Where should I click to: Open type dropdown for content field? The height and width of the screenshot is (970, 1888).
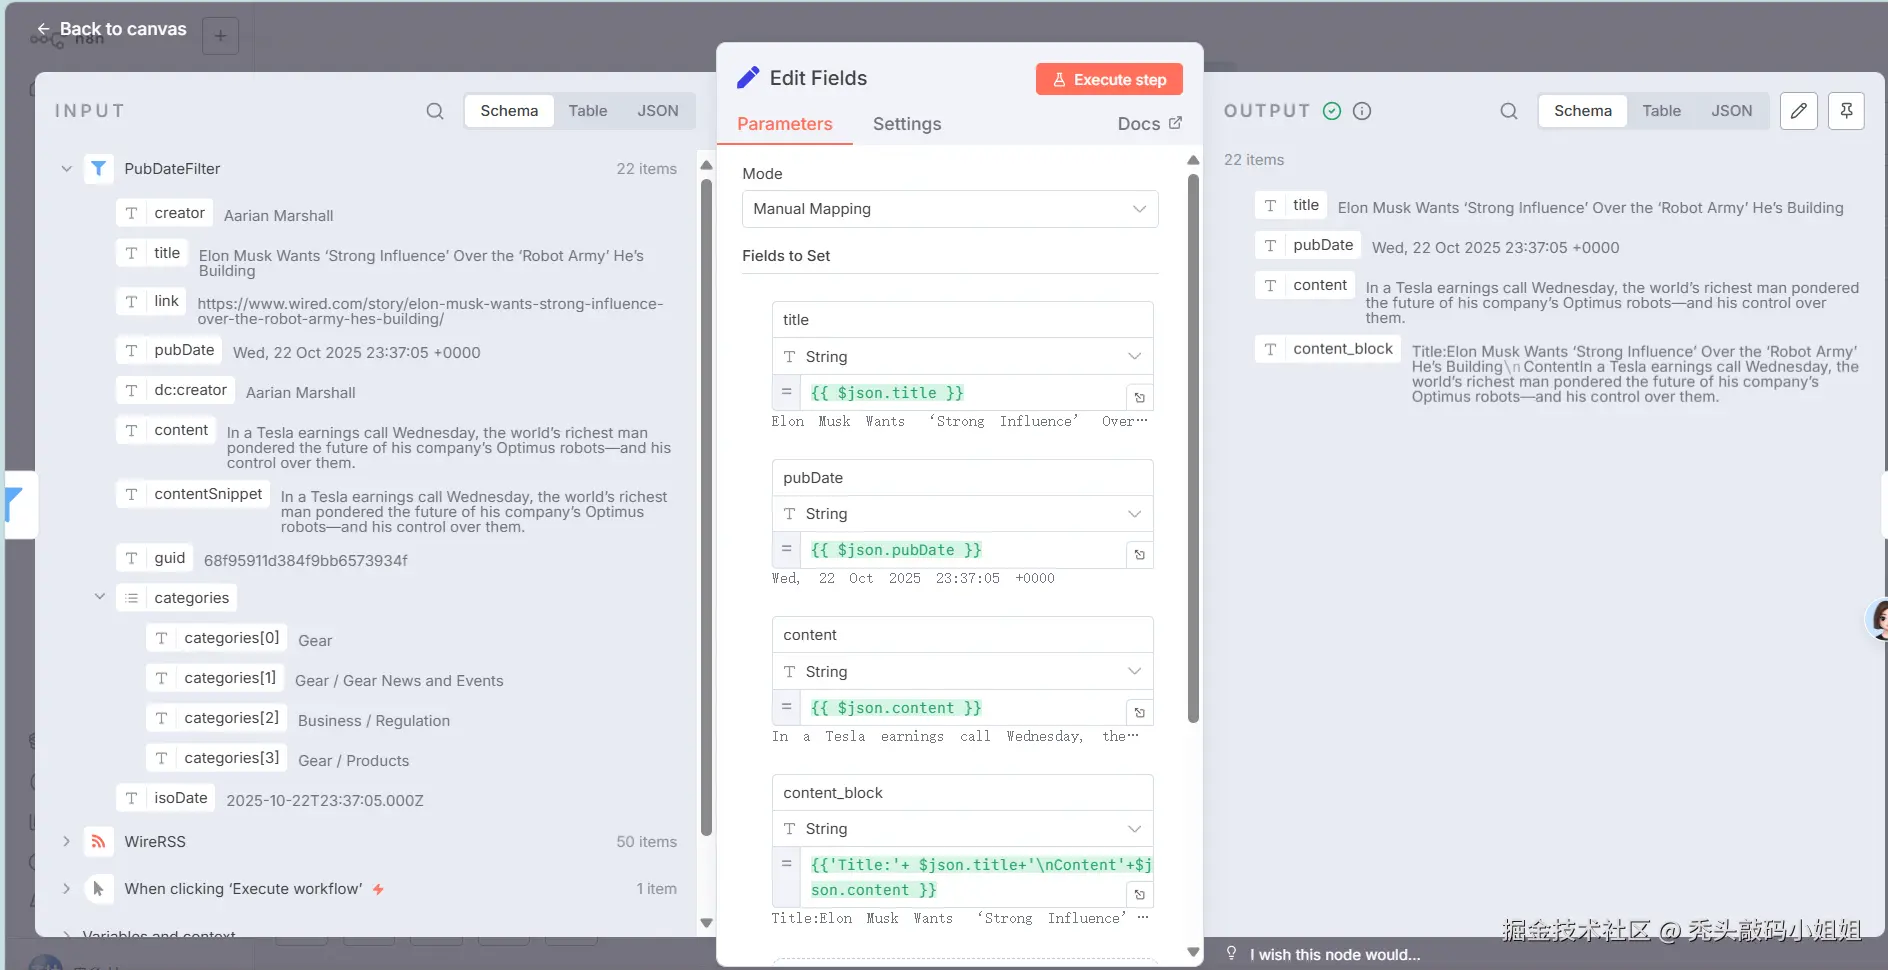point(963,672)
